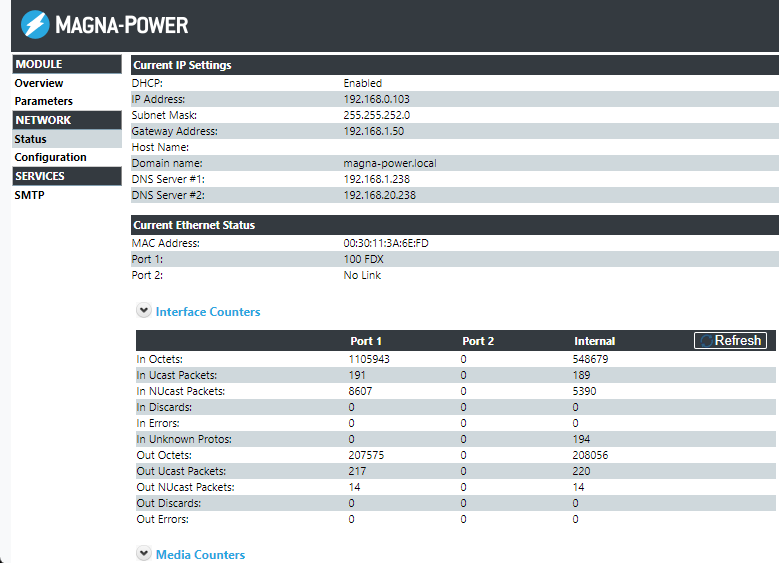
Task: Select In Ucast Packets Internal value 189
Action: pyautogui.click(x=581, y=375)
